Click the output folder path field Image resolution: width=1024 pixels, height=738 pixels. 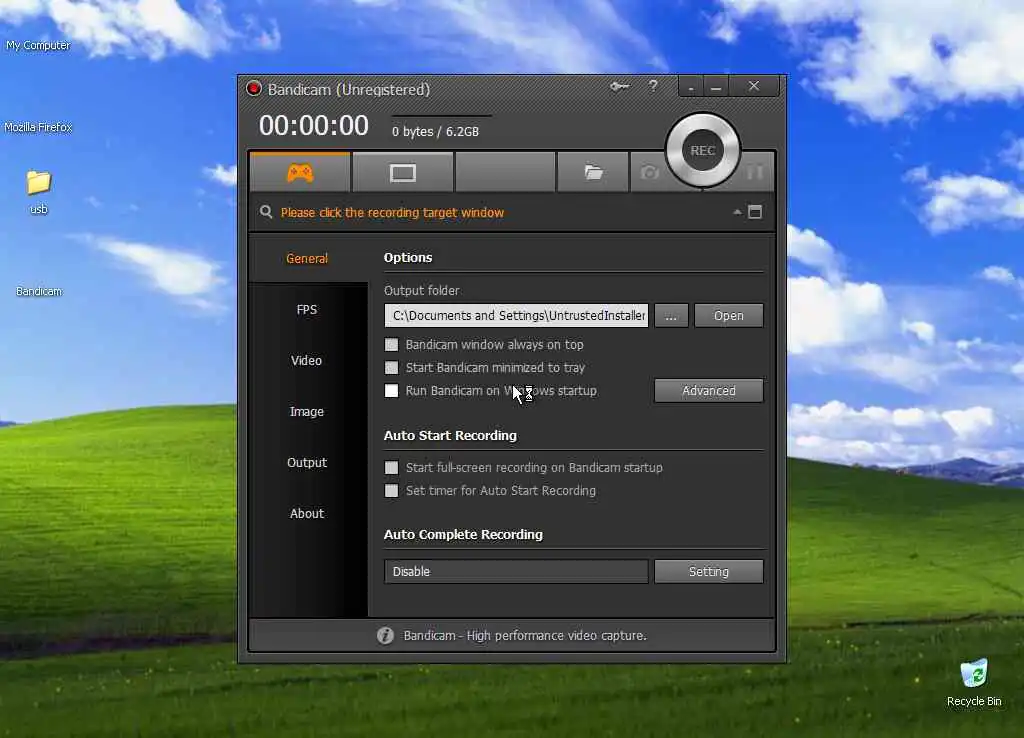(x=516, y=315)
